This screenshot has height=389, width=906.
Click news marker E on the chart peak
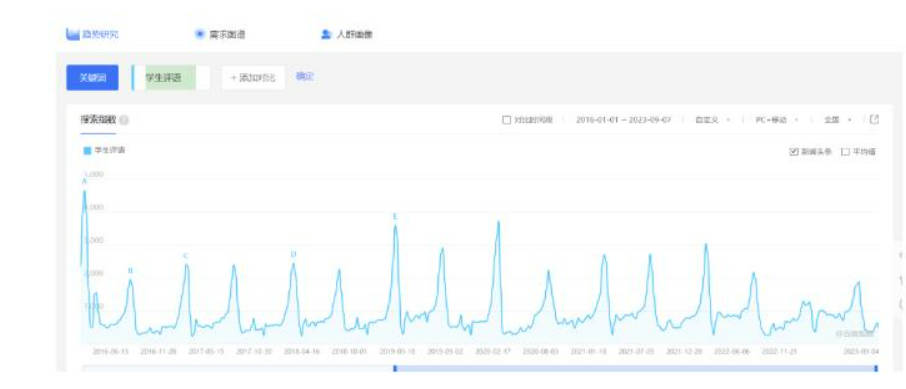tap(395, 216)
